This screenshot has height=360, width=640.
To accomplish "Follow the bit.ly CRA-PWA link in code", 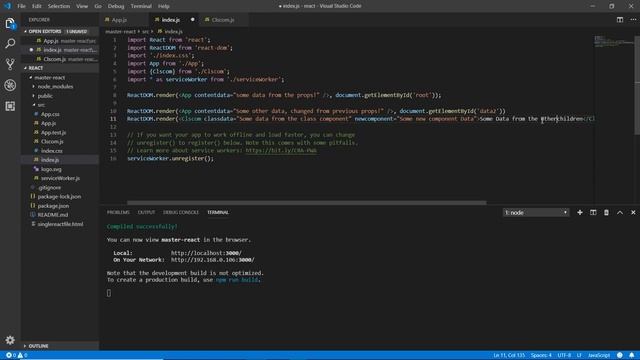I will point(281,151).
